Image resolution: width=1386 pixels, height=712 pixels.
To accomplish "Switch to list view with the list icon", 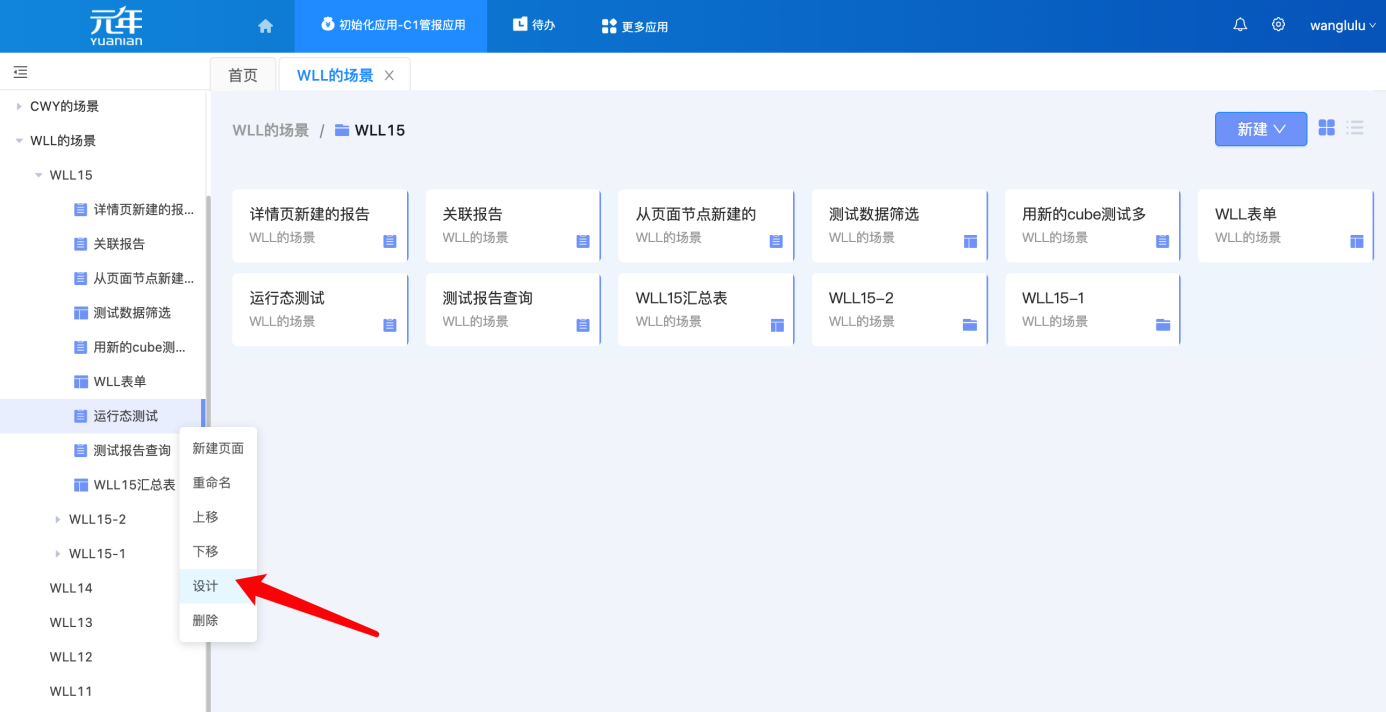I will click(1355, 128).
